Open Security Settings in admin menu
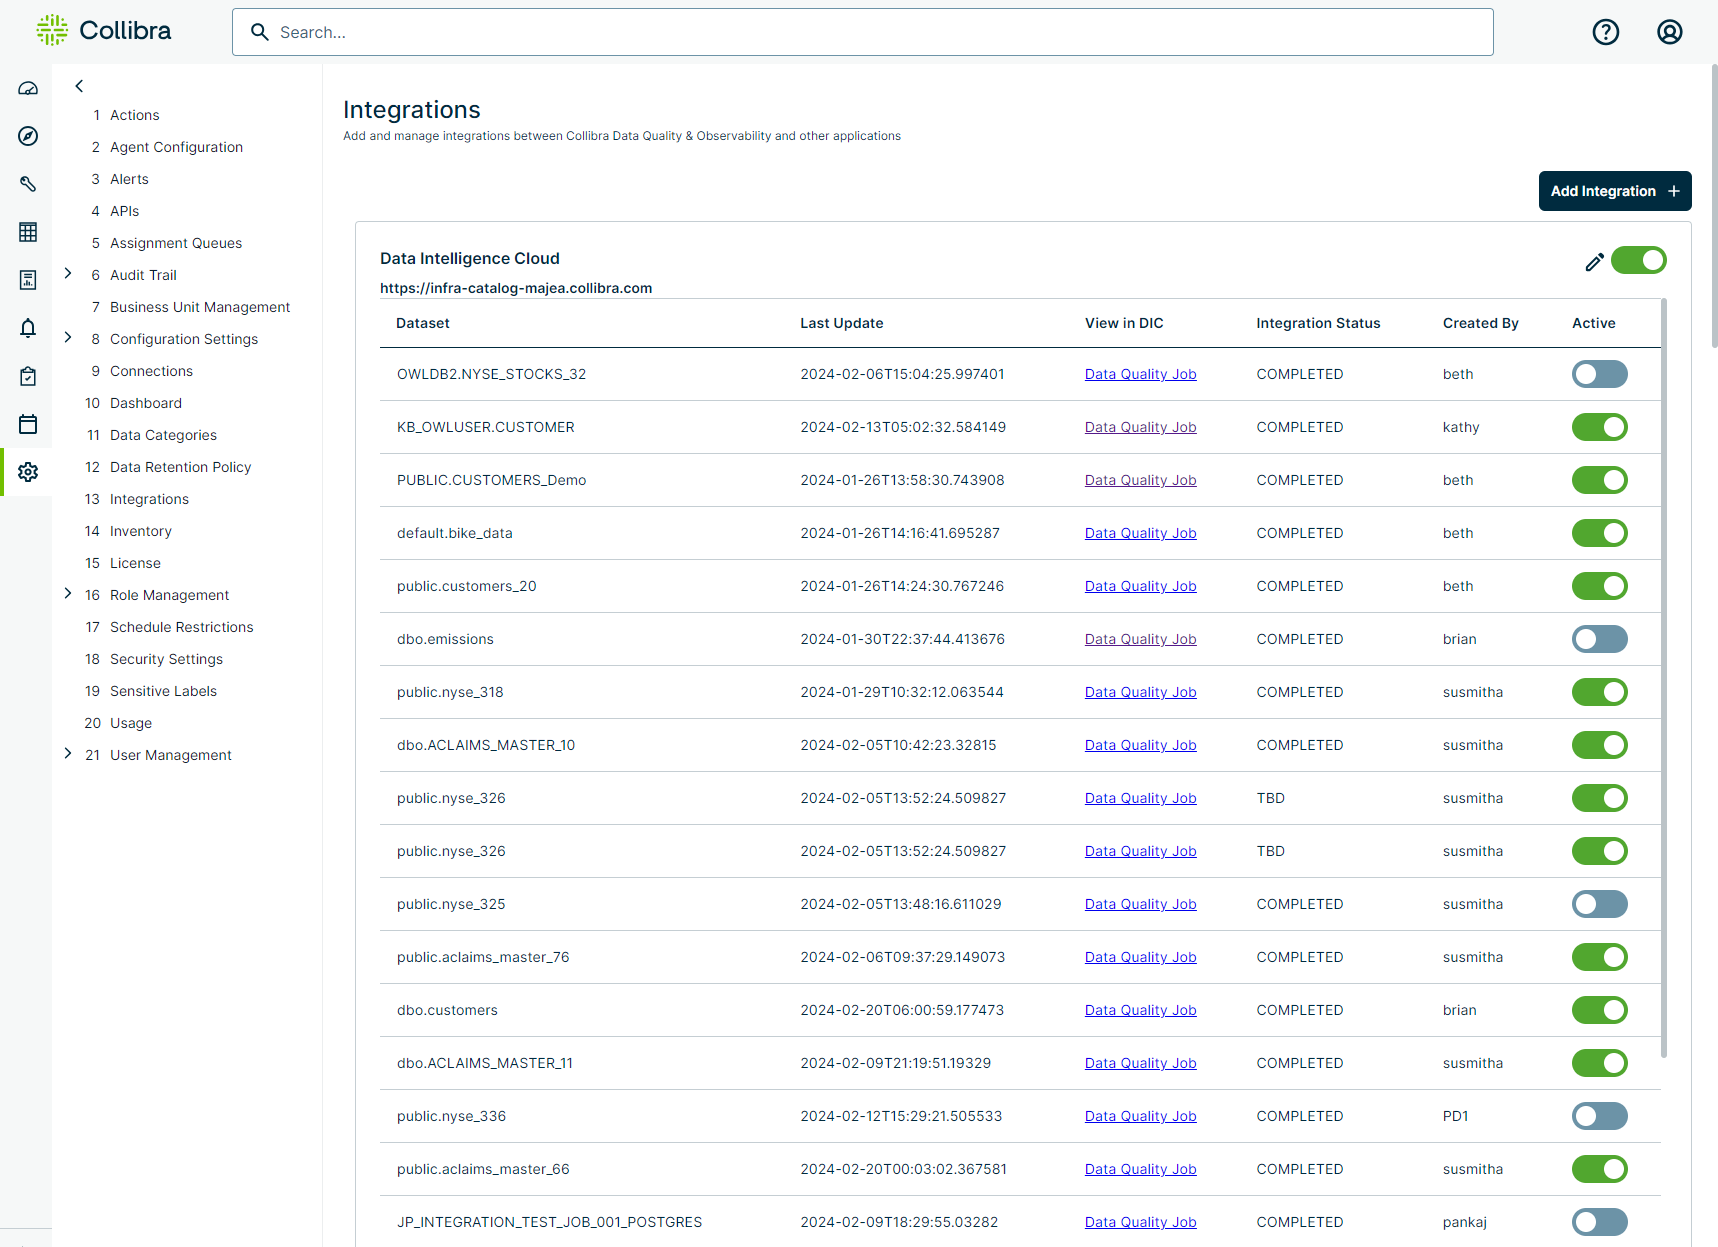The width and height of the screenshot is (1718, 1247). point(166,659)
